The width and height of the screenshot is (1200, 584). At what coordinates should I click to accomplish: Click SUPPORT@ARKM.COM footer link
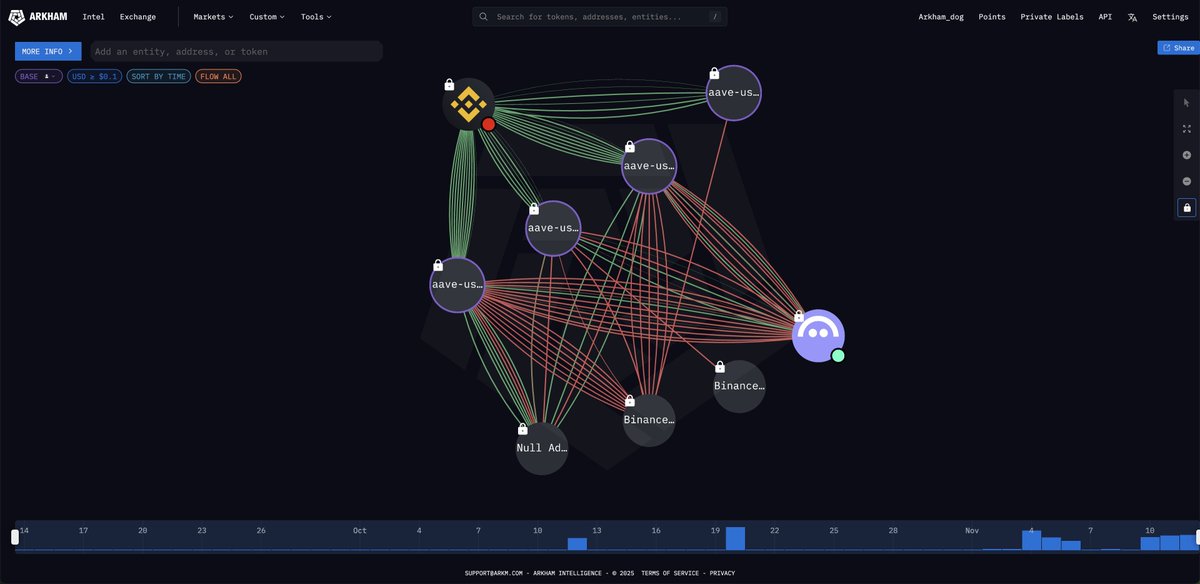tap(496, 573)
